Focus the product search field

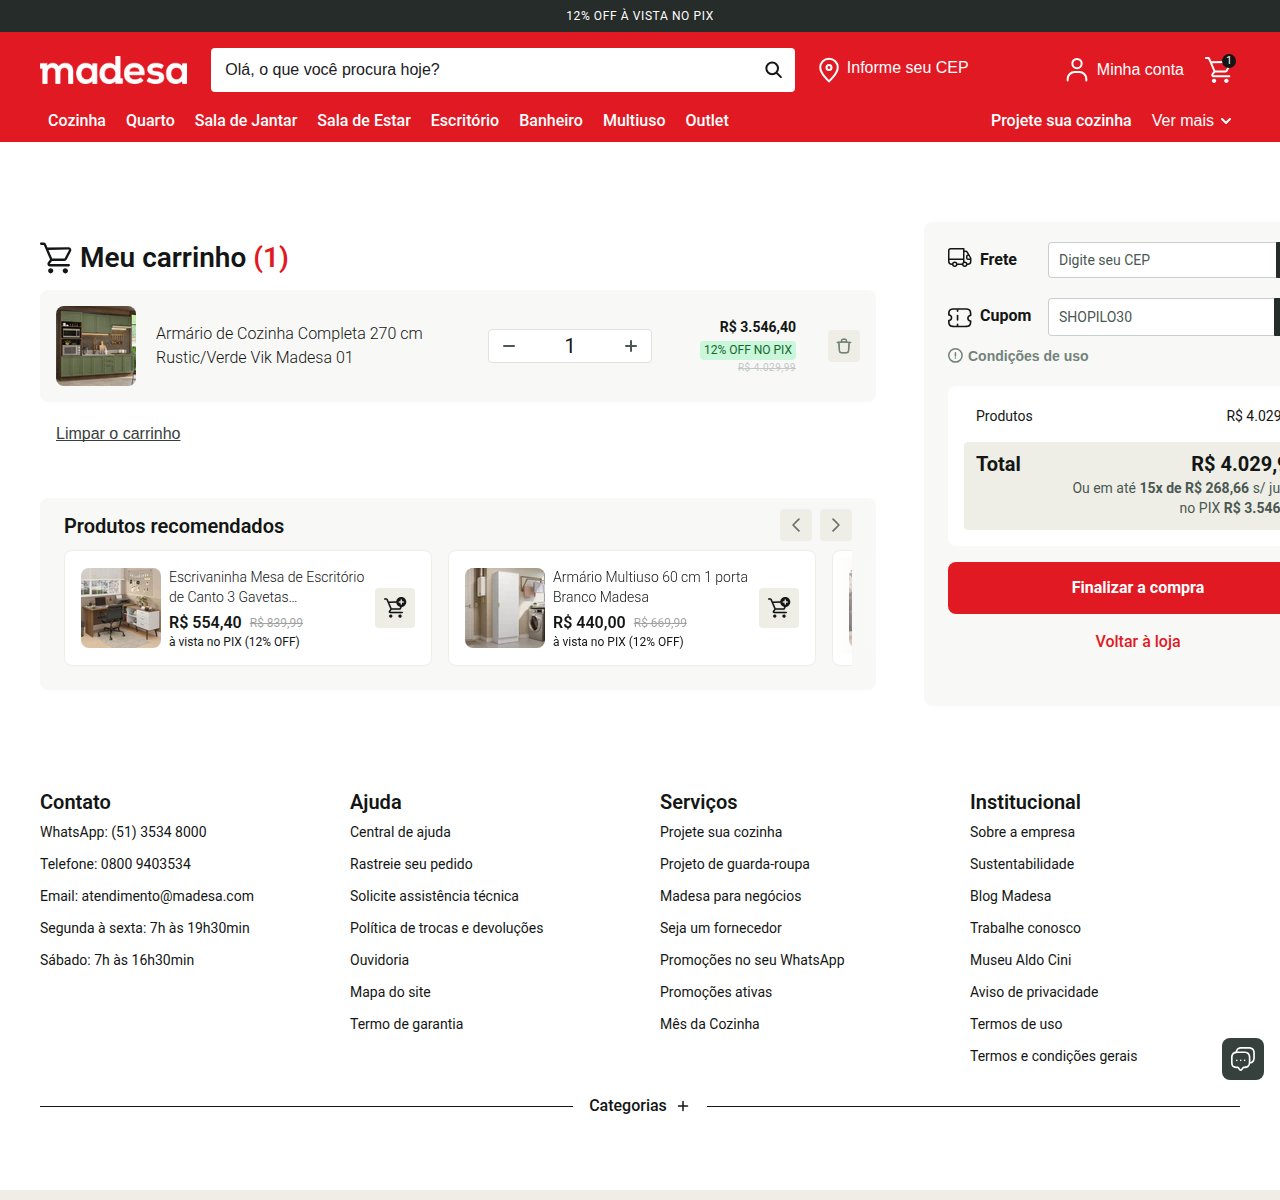485,70
